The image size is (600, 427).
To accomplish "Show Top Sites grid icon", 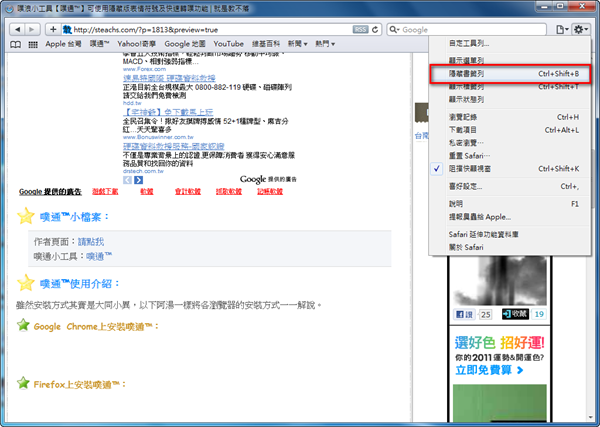I will point(33,44).
